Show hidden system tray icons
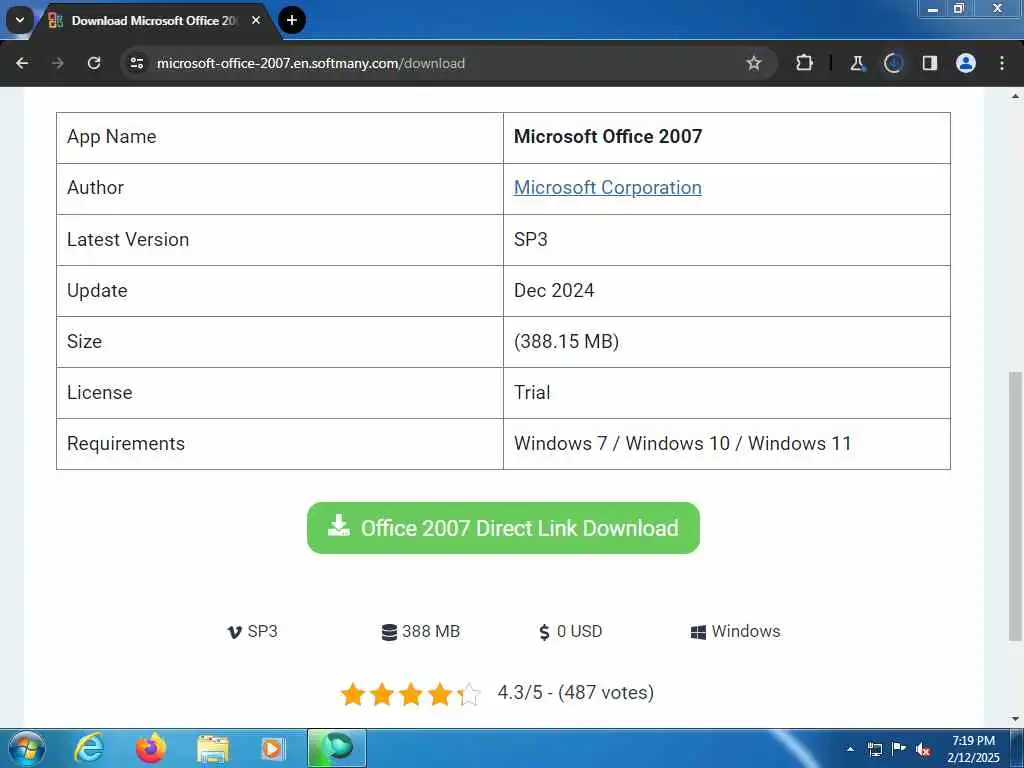This screenshot has width=1024, height=768. pos(850,749)
